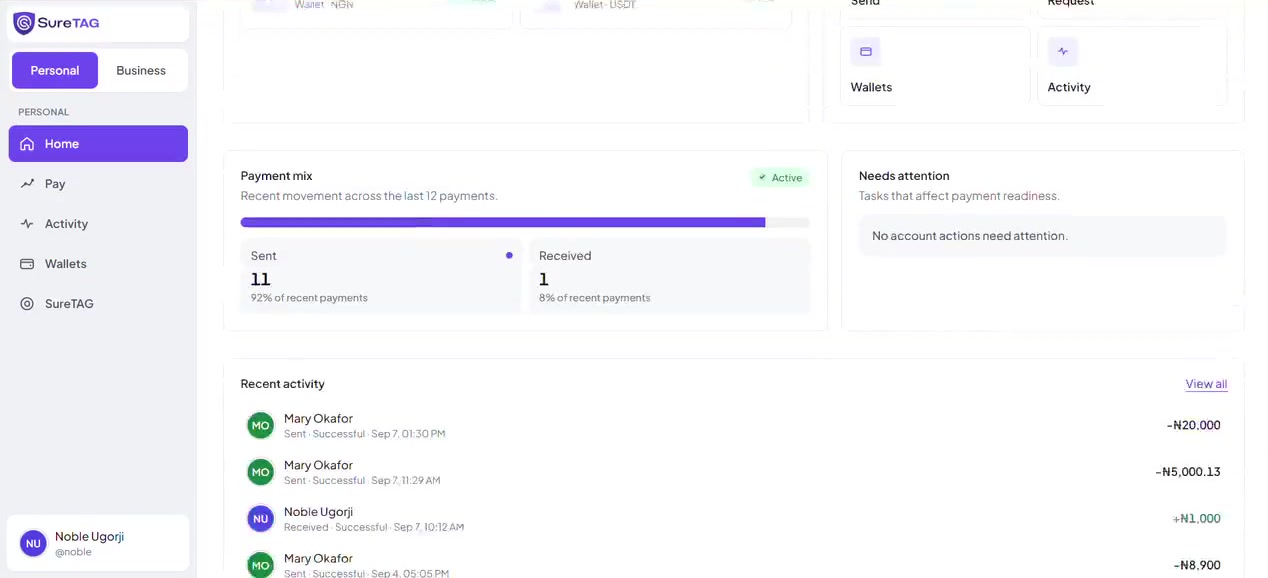
Task: Click the NU avatar in Recent activity
Action: click(x=261, y=518)
